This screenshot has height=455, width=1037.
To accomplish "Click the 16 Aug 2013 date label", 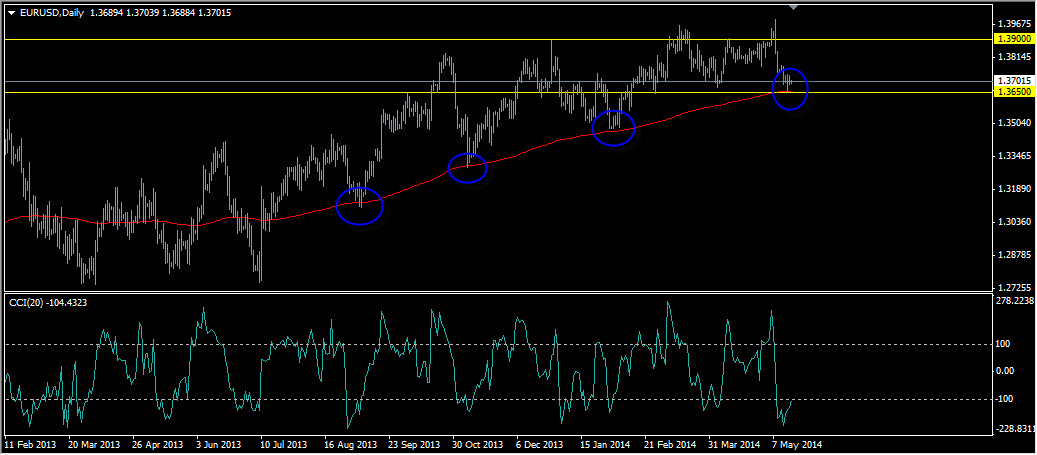I will (x=351, y=444).
